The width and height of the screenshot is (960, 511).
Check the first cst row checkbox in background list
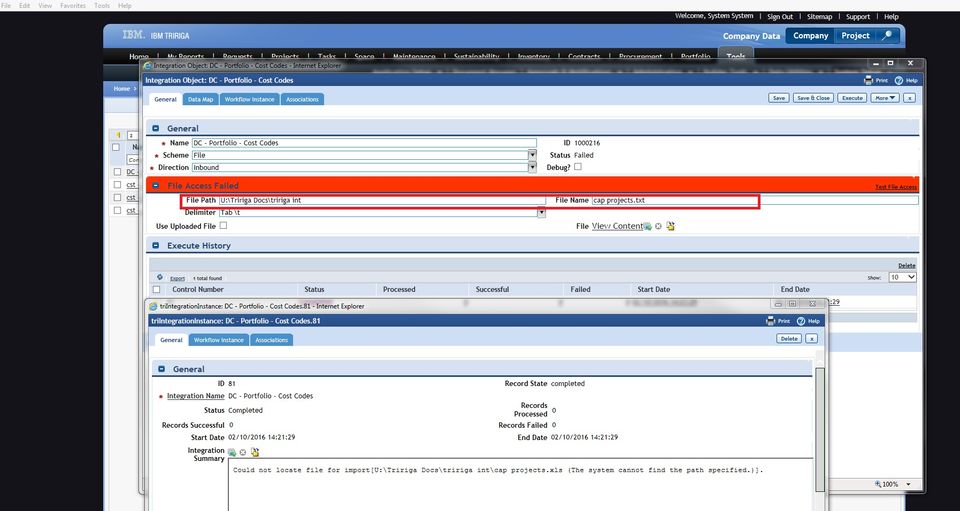117,184
